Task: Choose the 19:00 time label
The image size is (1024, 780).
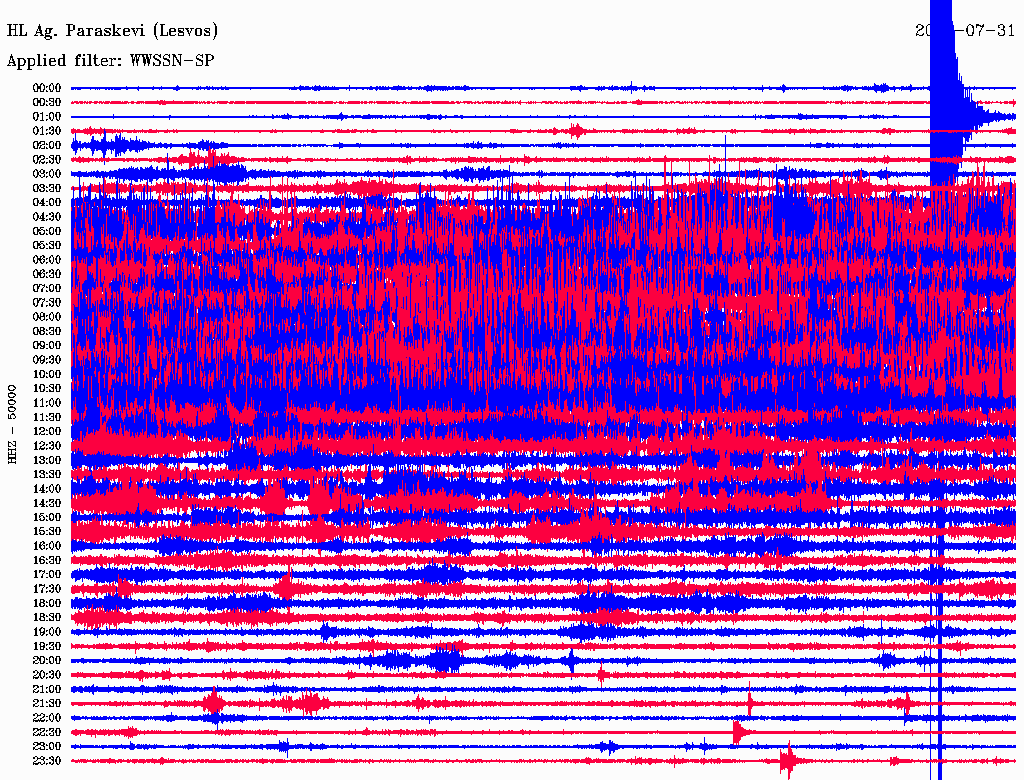Action: 47,632
